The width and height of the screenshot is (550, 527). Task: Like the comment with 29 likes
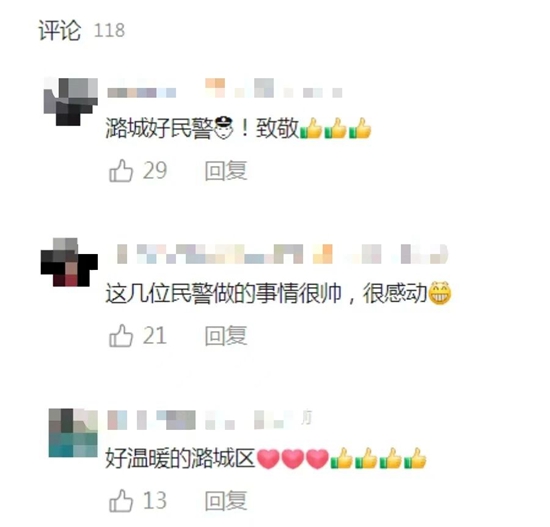coord(121,171)
